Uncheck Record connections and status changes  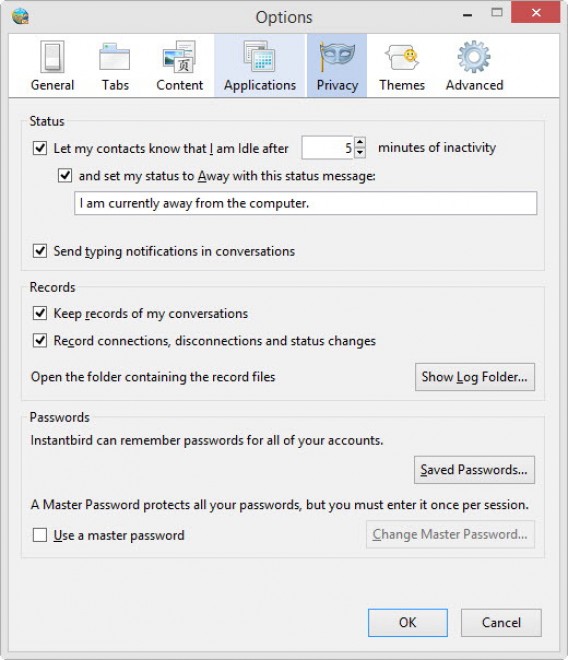point(40,340)
